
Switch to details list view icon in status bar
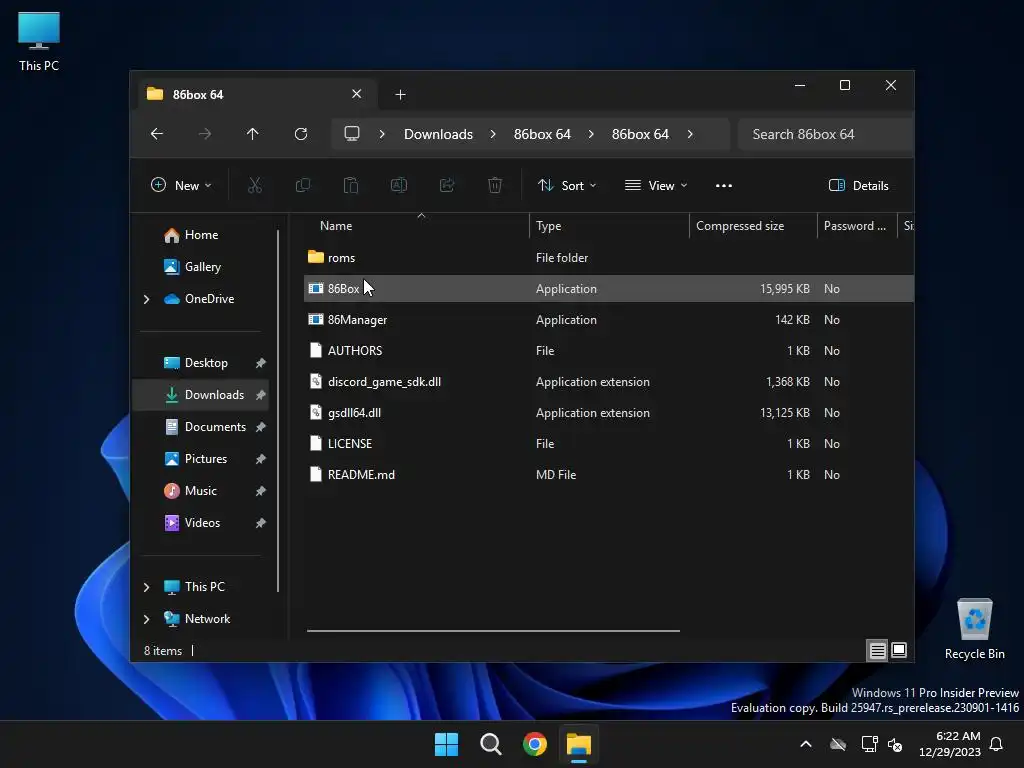tap(878, 650)
